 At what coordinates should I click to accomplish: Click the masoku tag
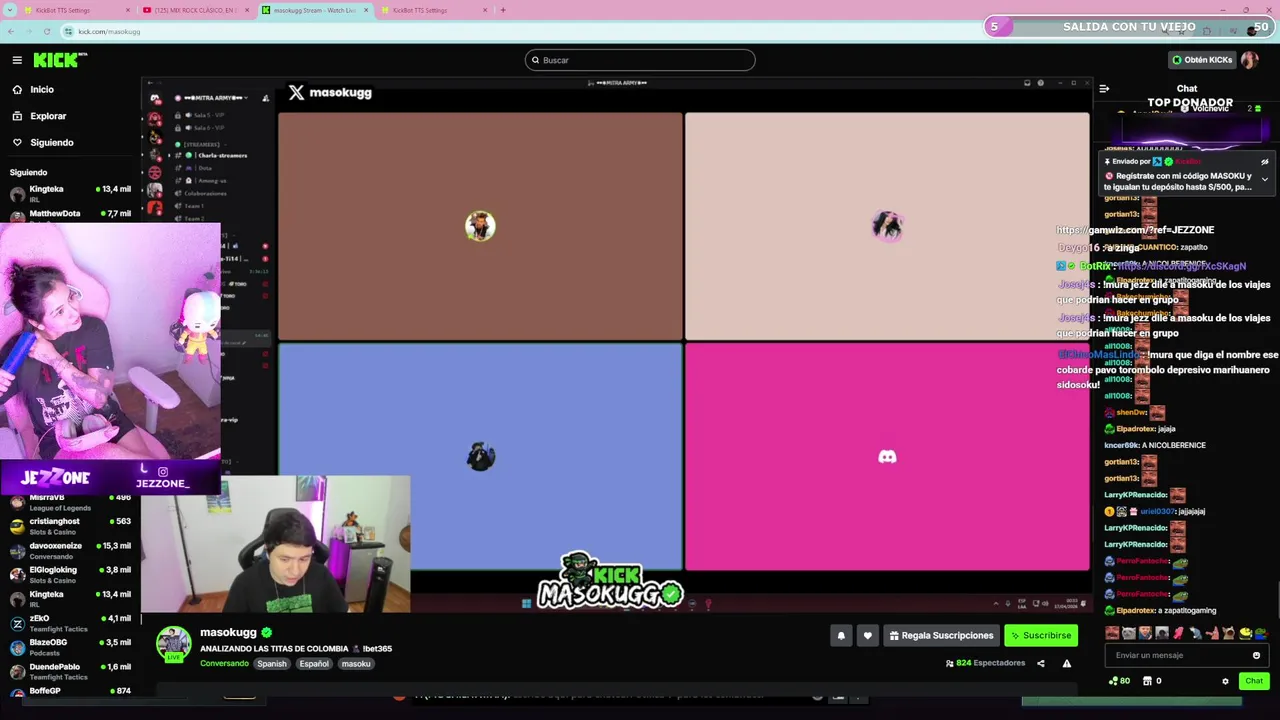pyautogui.click(x=356, y=664)
